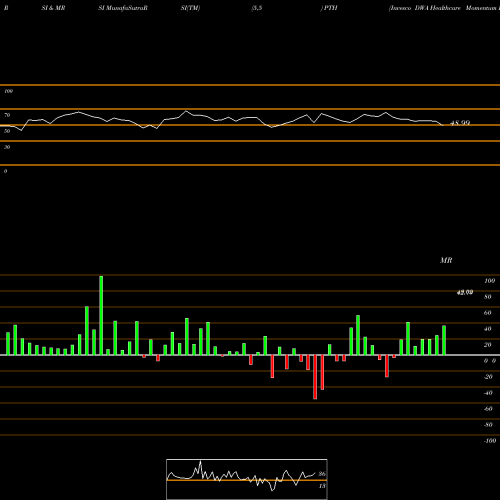Click the last green MR bar
Screen dimensions: 500x500
[444, 340]
